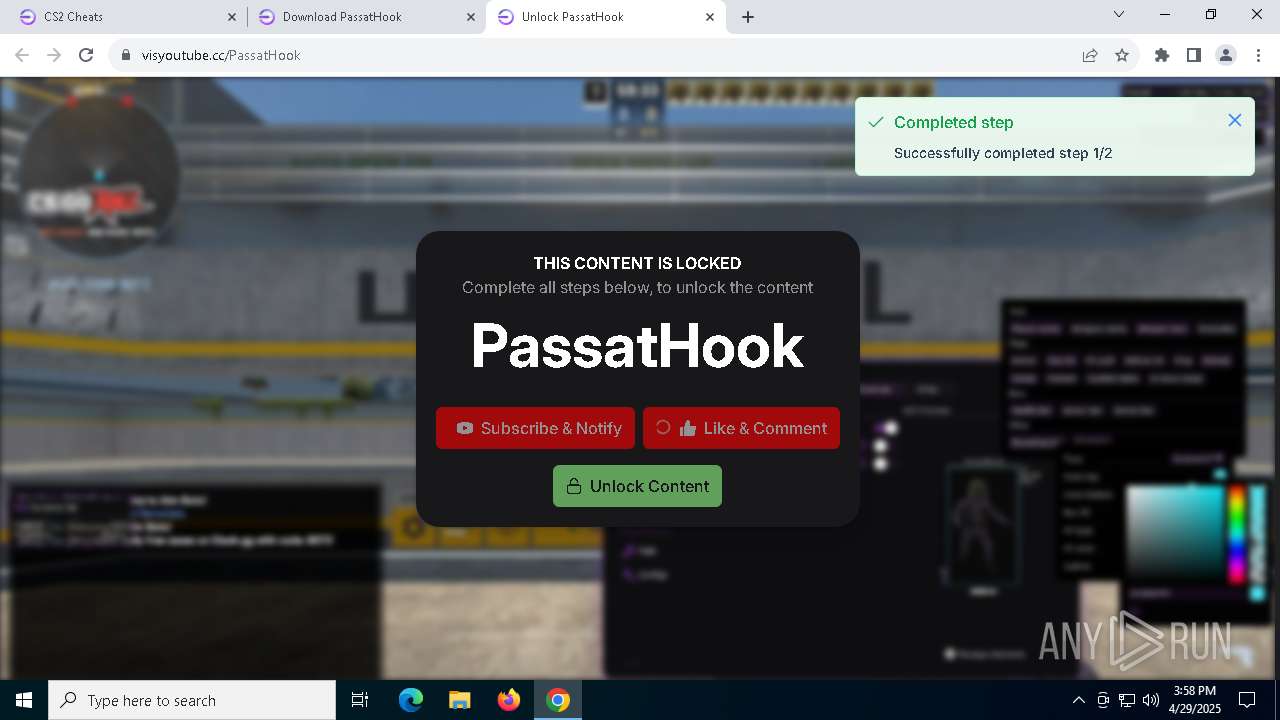Click the PassatHook title text
The width and height of the screenshot is (1280, 720).
pyautogui.click(x=637, y=346)
